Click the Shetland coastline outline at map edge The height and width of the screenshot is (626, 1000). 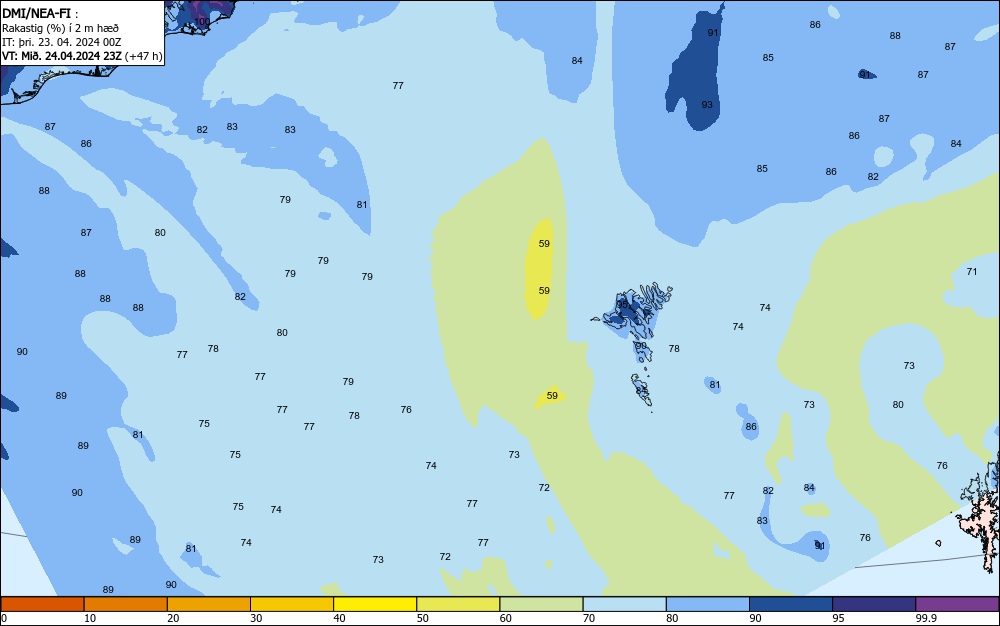click(979, 513)
